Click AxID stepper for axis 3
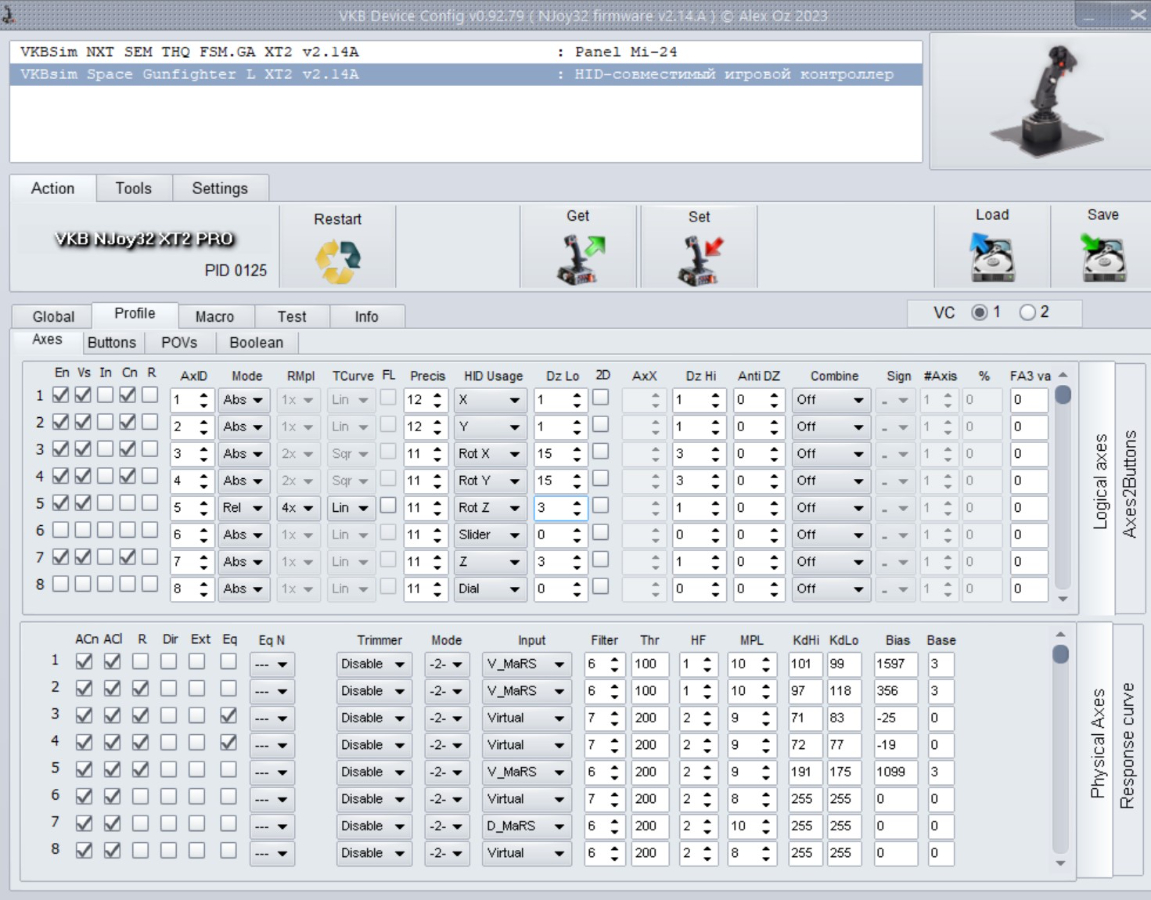Screen dimensions: 1151x900 [204, 454]
